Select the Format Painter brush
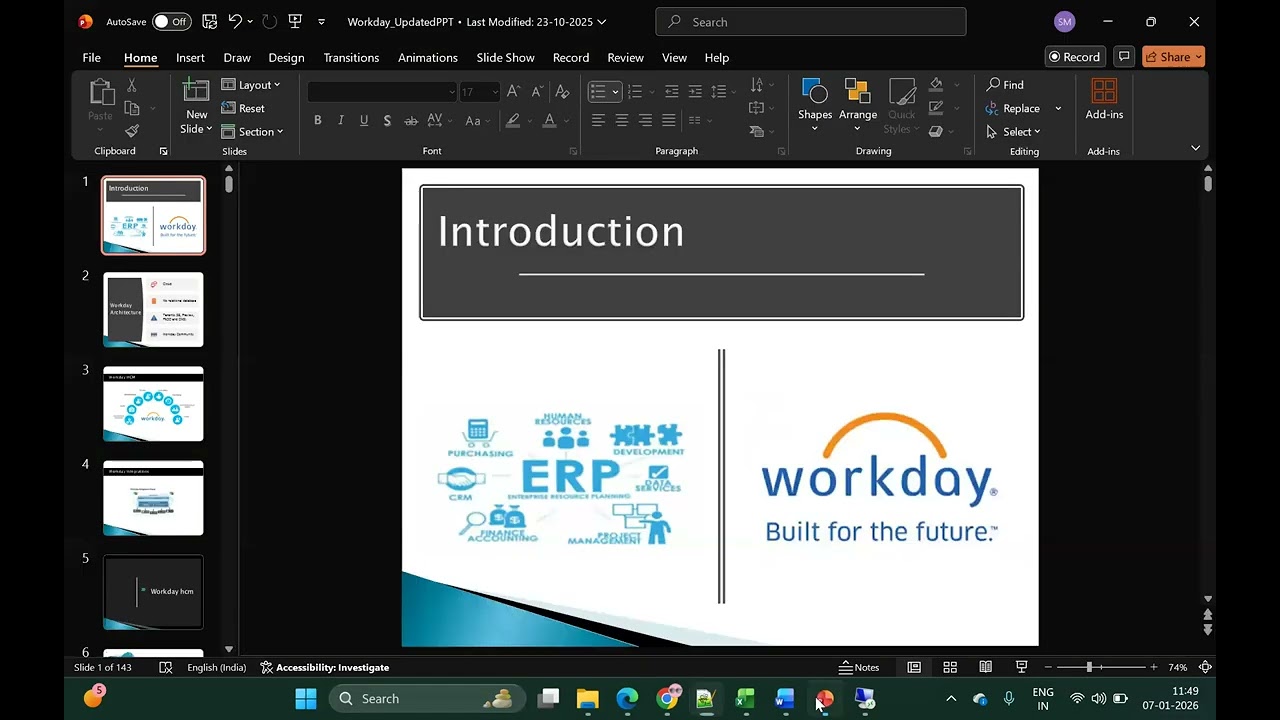The image size is (1280, 720). (x=131, y=131)
